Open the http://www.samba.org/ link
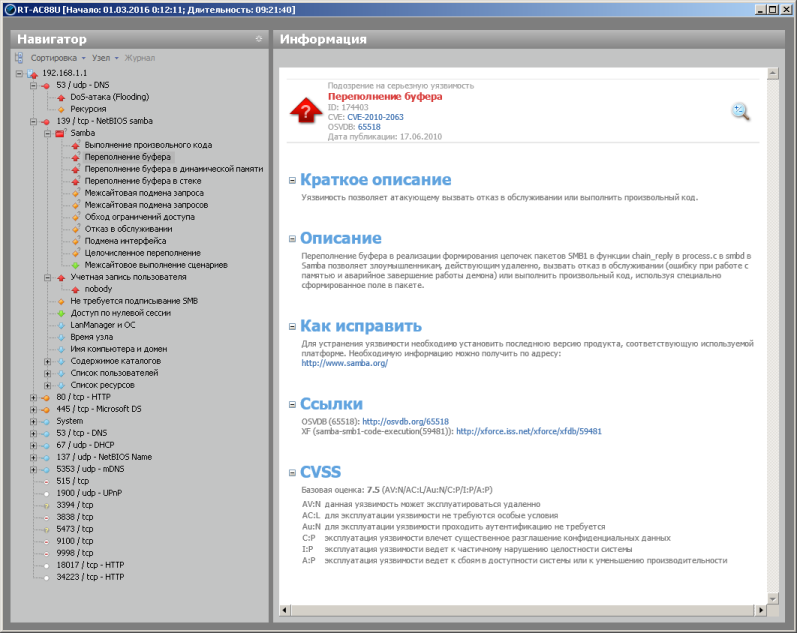This screenshot has height=633, width=797. coord(345,363)
